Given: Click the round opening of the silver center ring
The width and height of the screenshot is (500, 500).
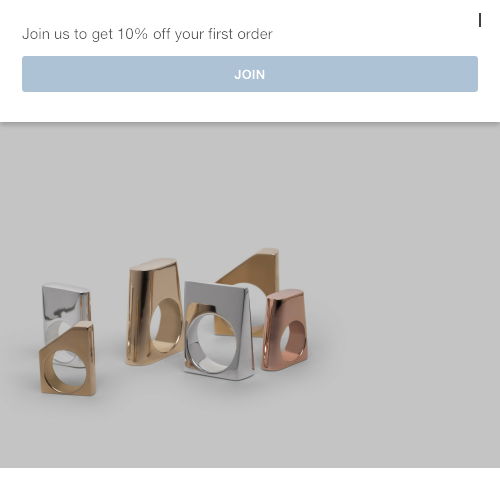Looking at the screenshot, I should (212, 343).
